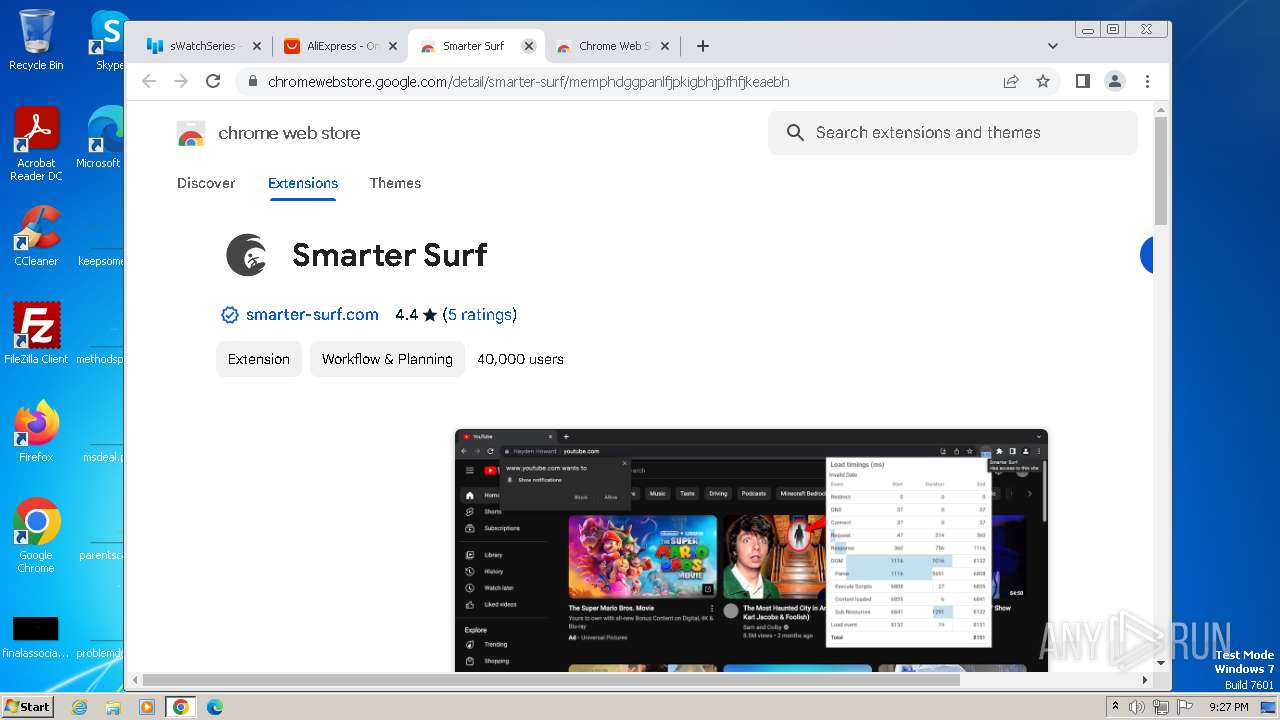Open FileZilla Client desktop icon

(36, 333)
